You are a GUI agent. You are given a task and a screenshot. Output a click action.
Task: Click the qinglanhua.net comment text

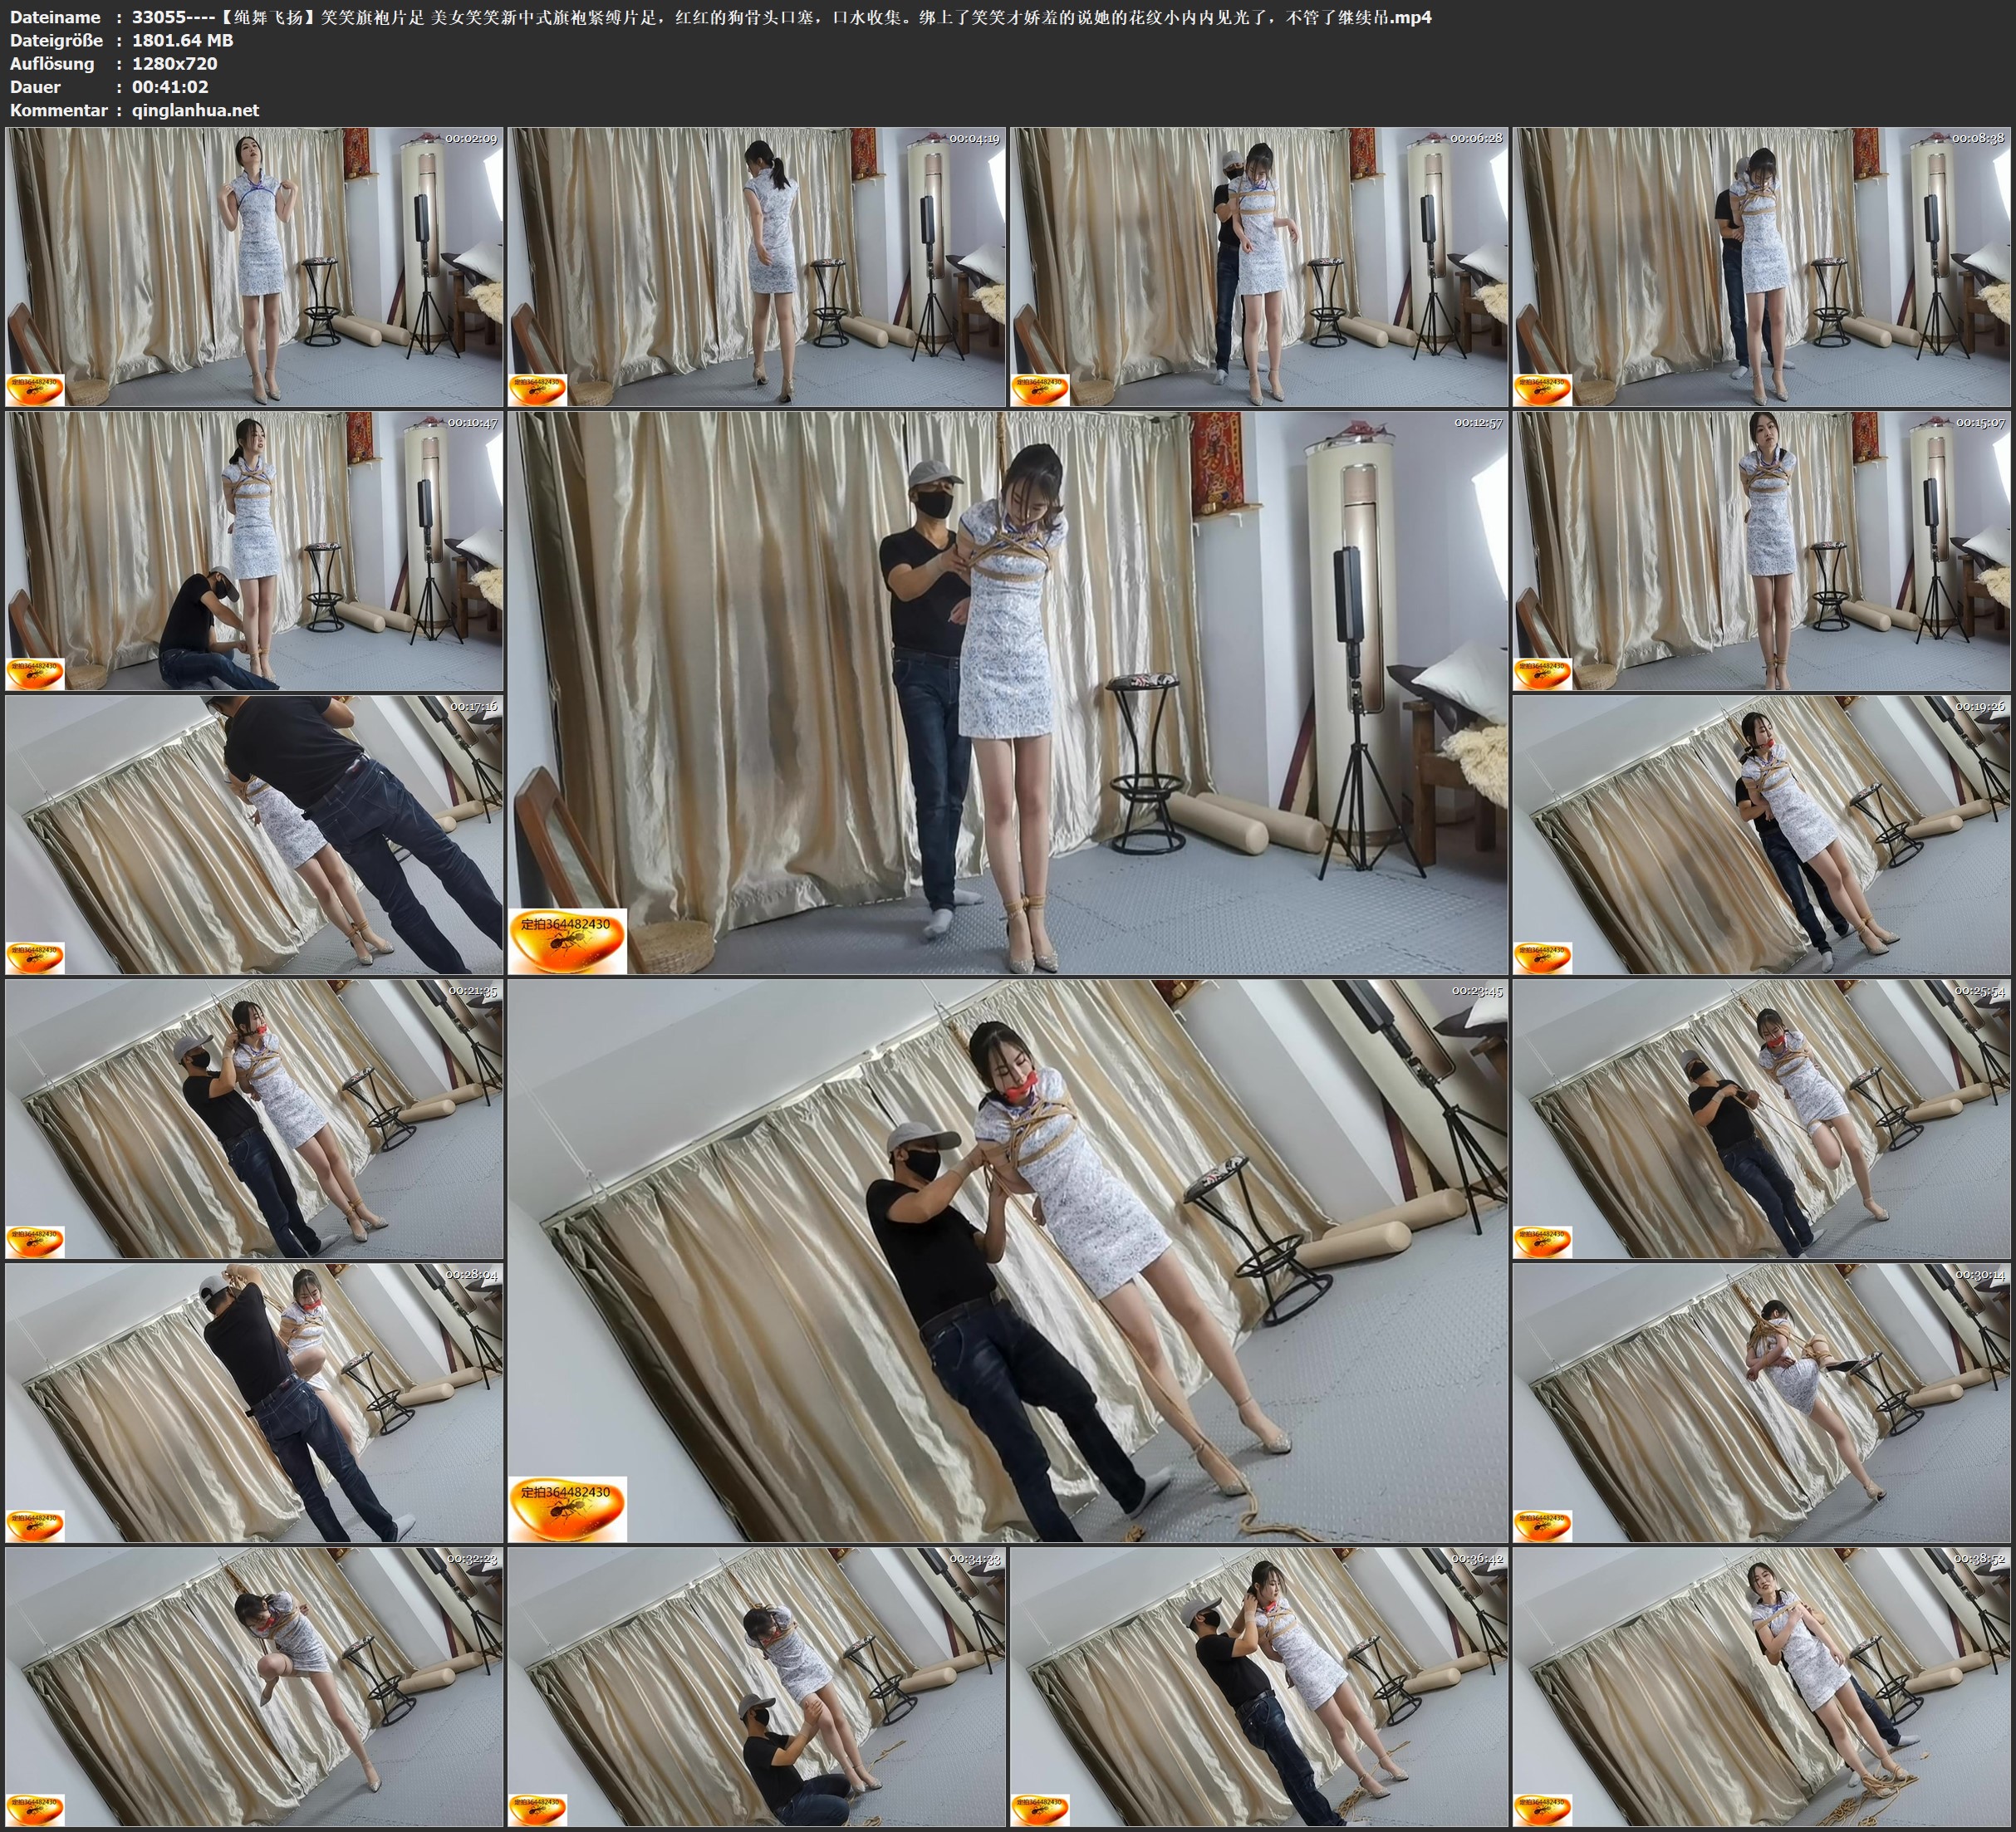(x=195, y=110)
